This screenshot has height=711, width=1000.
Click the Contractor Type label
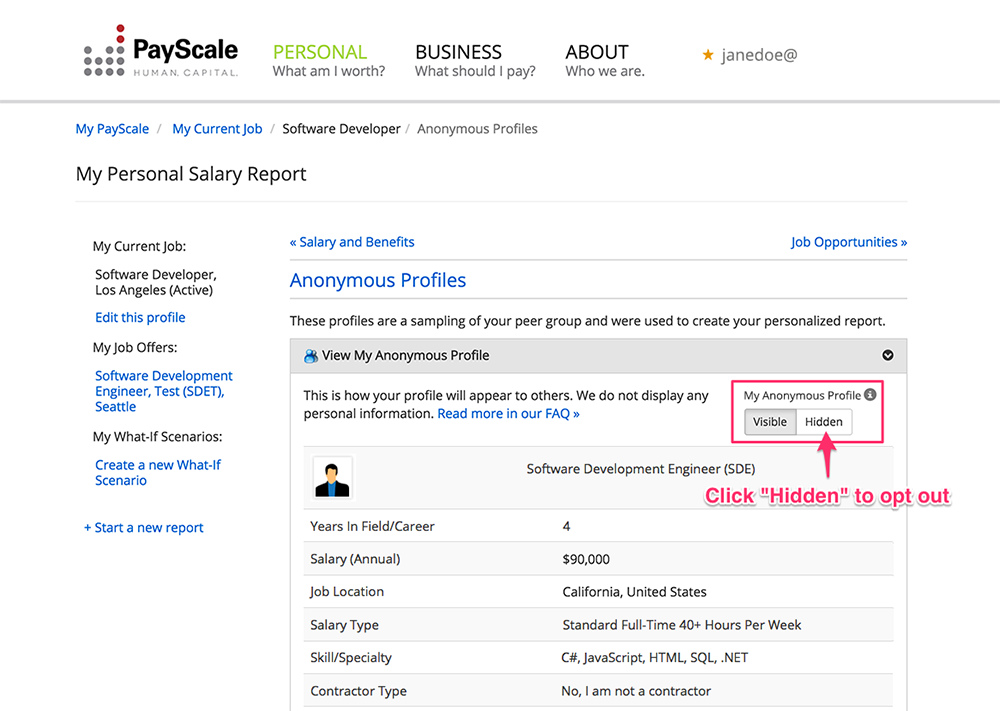pos(358,691)
